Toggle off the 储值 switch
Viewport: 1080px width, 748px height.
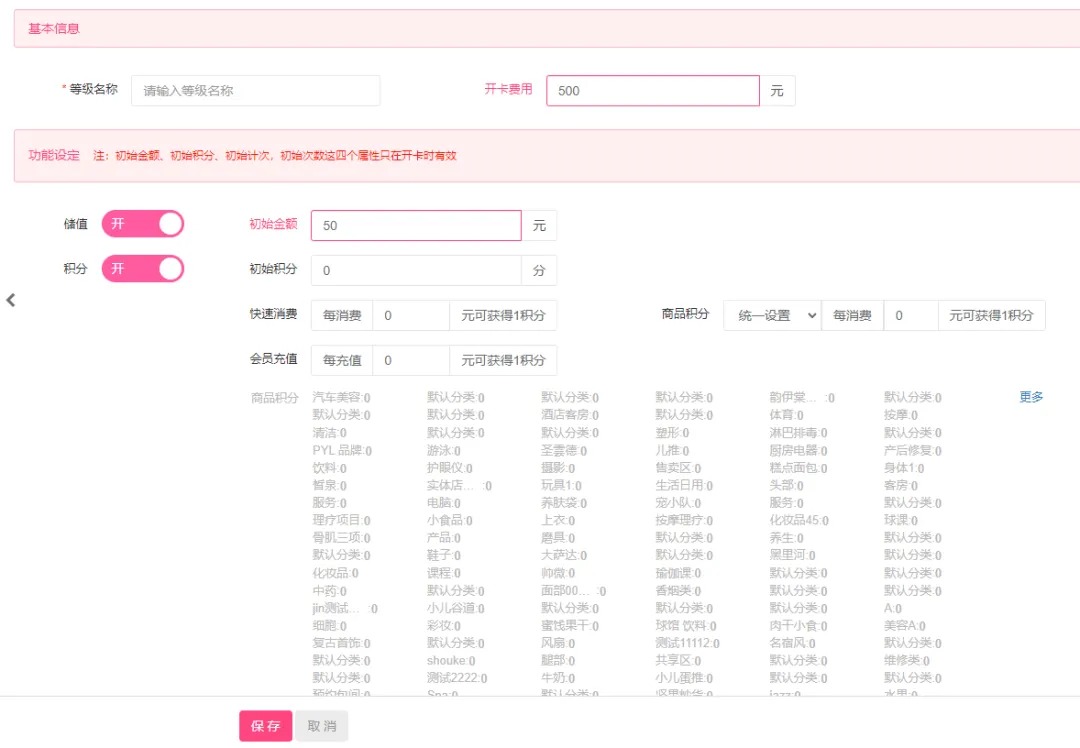click(143, 223)
